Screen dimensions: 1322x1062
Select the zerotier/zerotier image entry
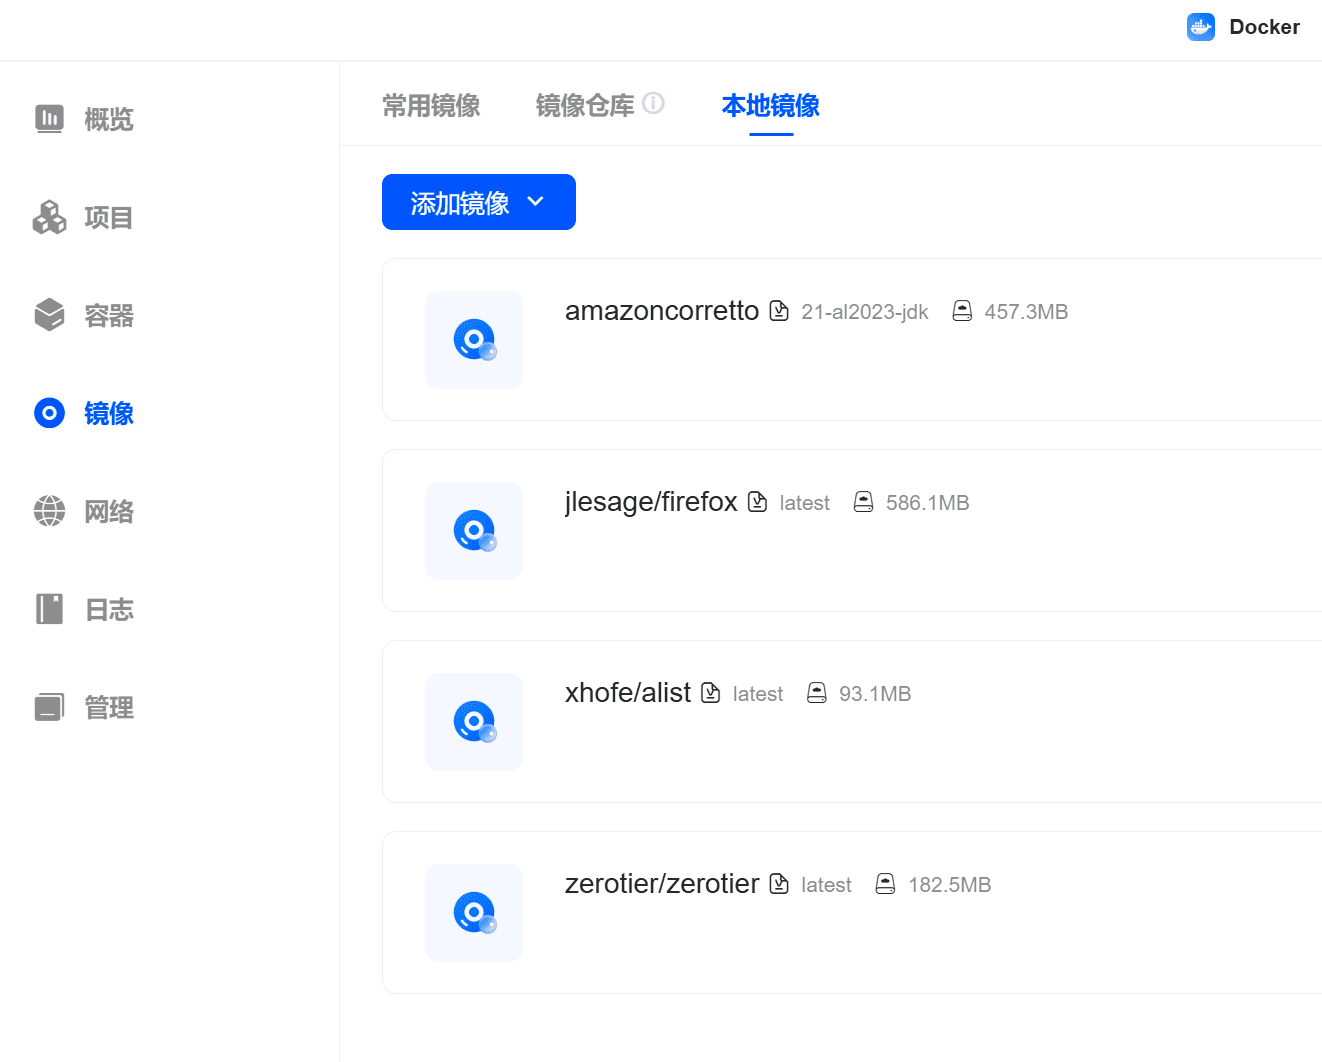click(662, 883)
